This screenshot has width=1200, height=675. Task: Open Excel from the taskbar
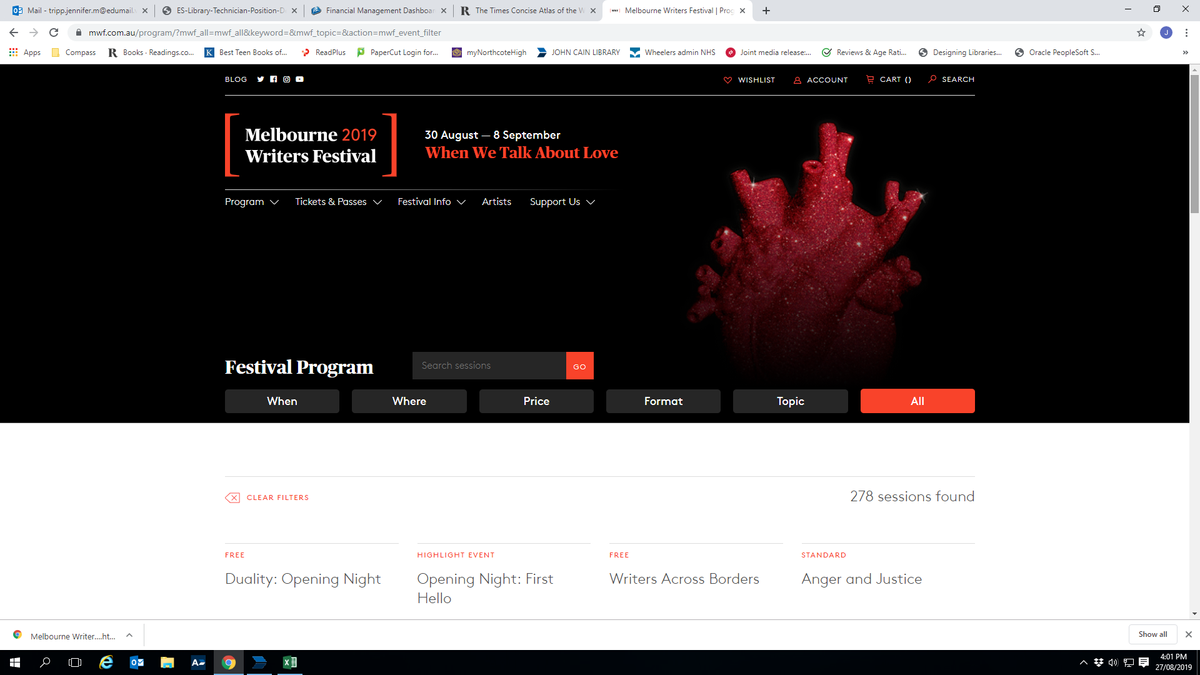(x=290, y=663)
